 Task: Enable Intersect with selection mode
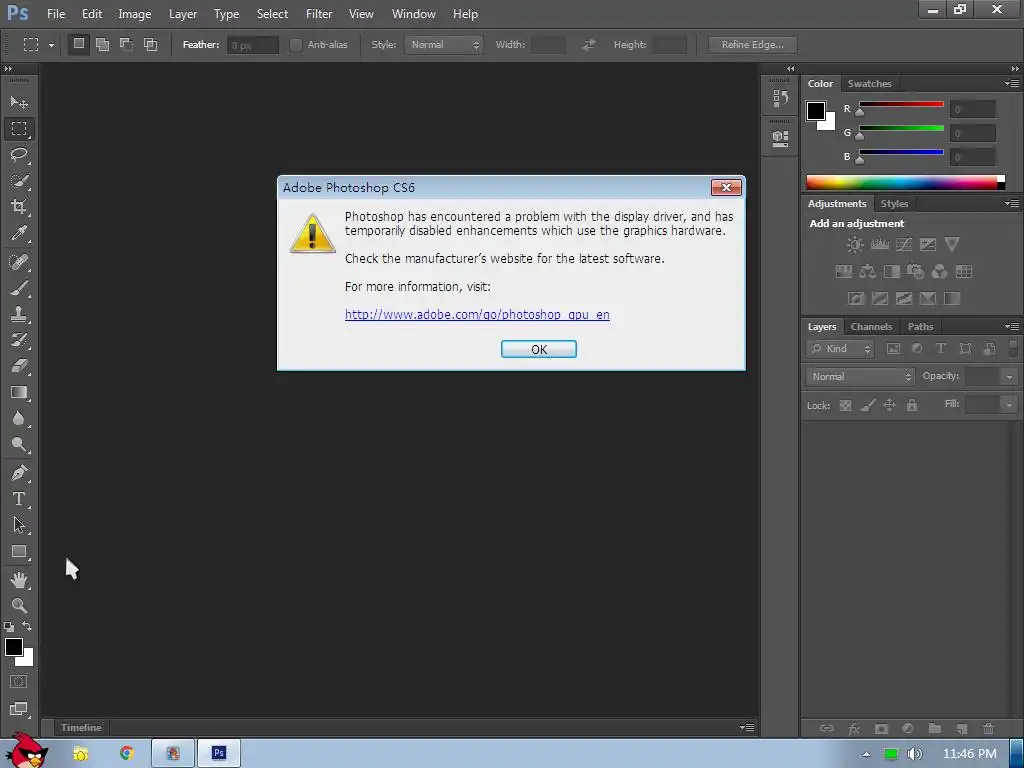[x=151, y=44]
